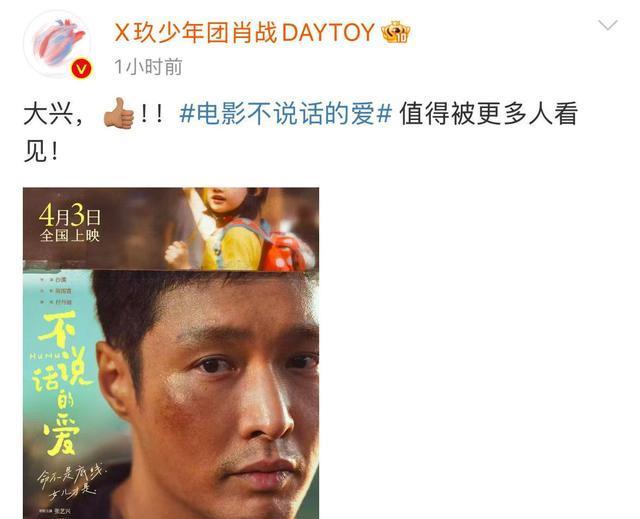Screen dimensions: 640x519
Task: Expand the post options chevron menu
Action: 608,25
